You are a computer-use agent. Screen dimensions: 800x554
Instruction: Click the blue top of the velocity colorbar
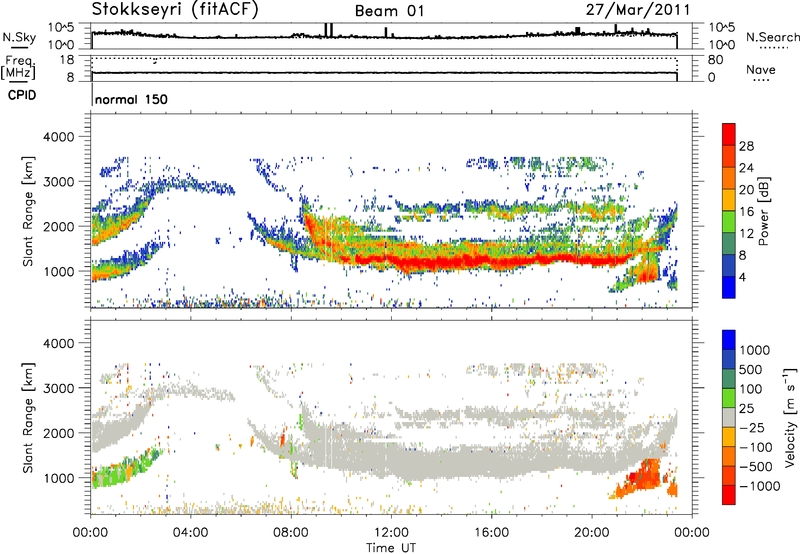pos(729,340)
